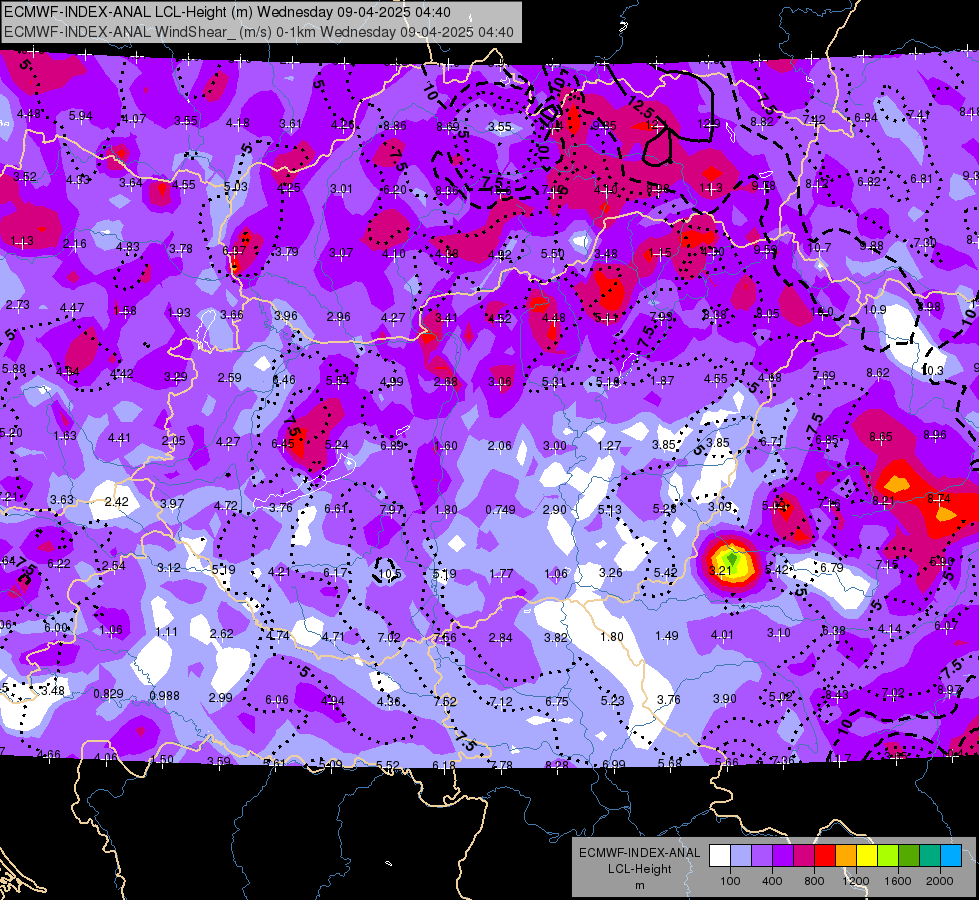Click the map value "2.16"
Viewport: 979px width, 900px height.
click(x=74, y=244)
